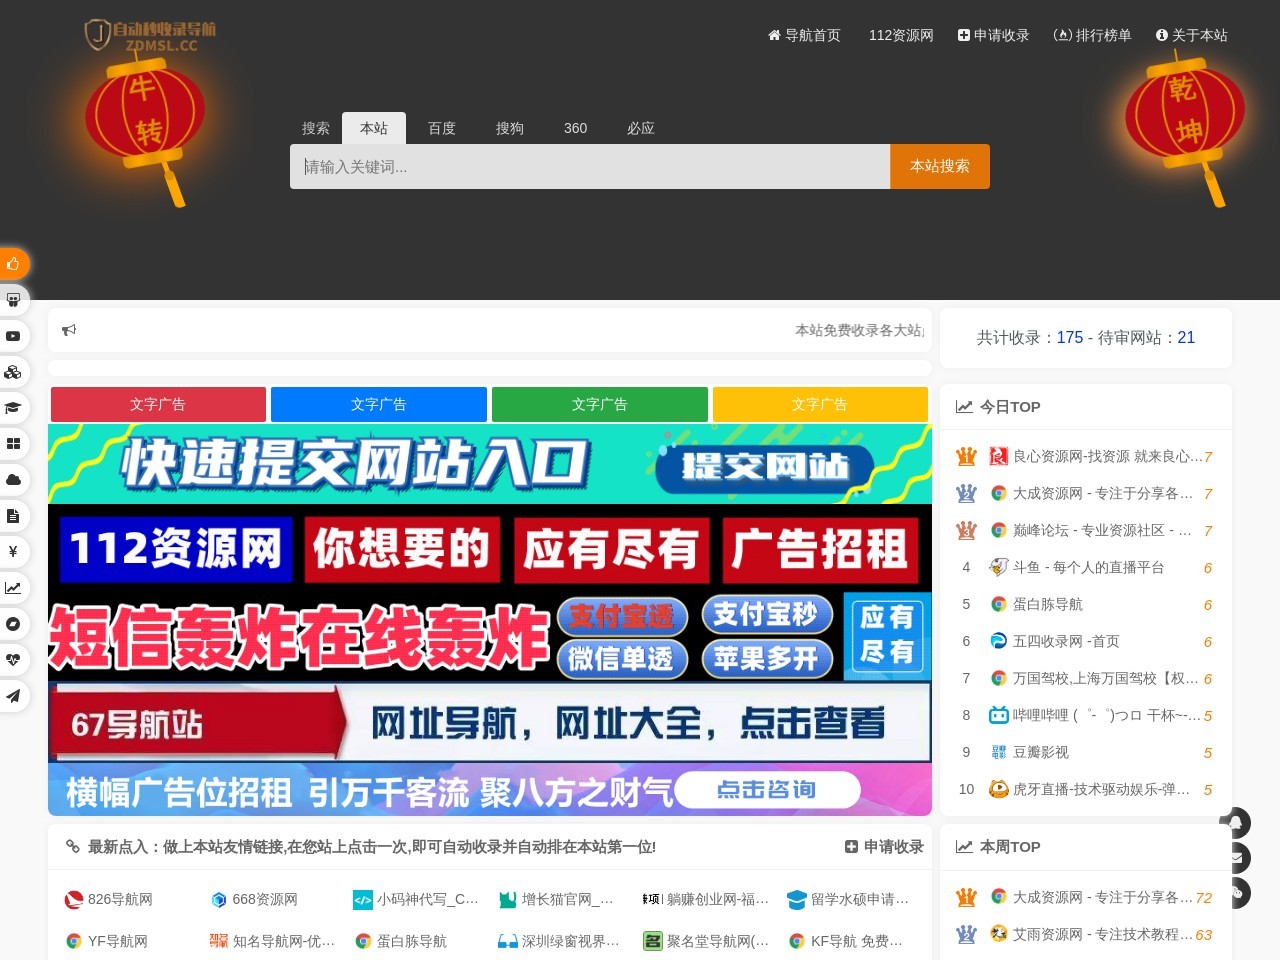Open the 关于本站 page from top navigation
The width and height of the screenshot is (1280, 960).
1192,35
